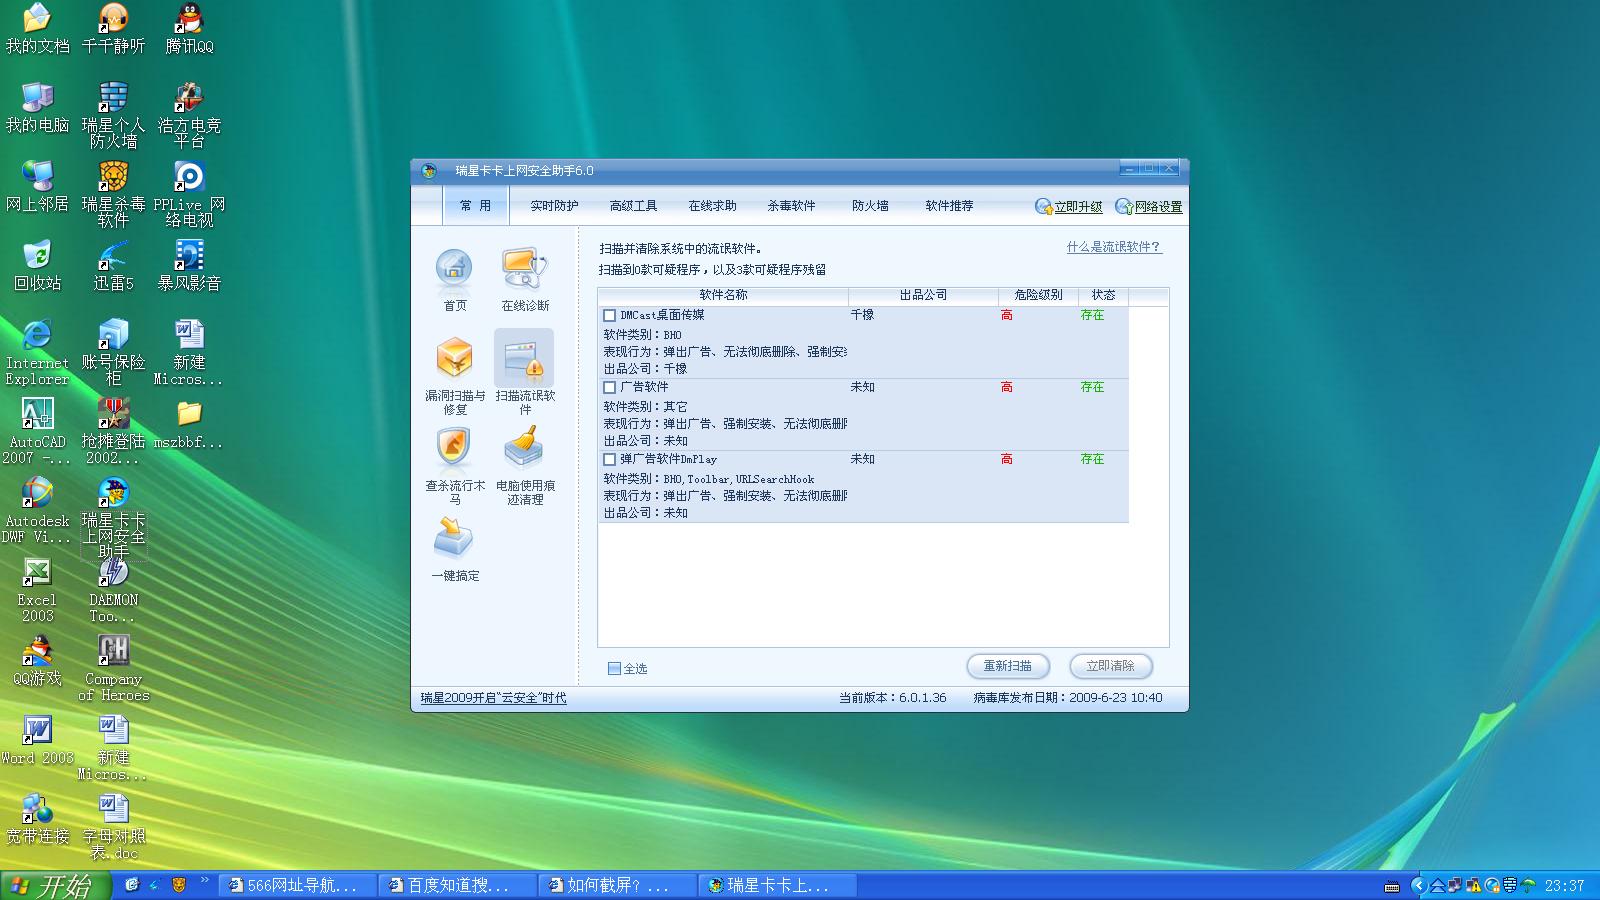The image size is (1600, 900).
Task: Switch to the 防火墙 tab
Action: (x=870, y=206)
